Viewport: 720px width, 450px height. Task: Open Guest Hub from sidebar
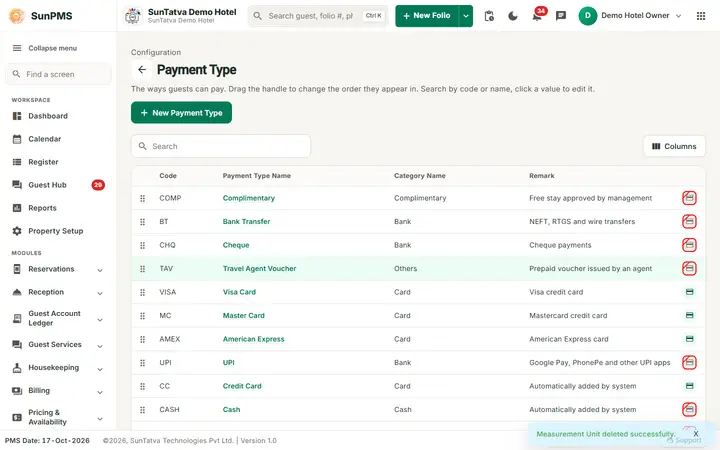point(47,185)
